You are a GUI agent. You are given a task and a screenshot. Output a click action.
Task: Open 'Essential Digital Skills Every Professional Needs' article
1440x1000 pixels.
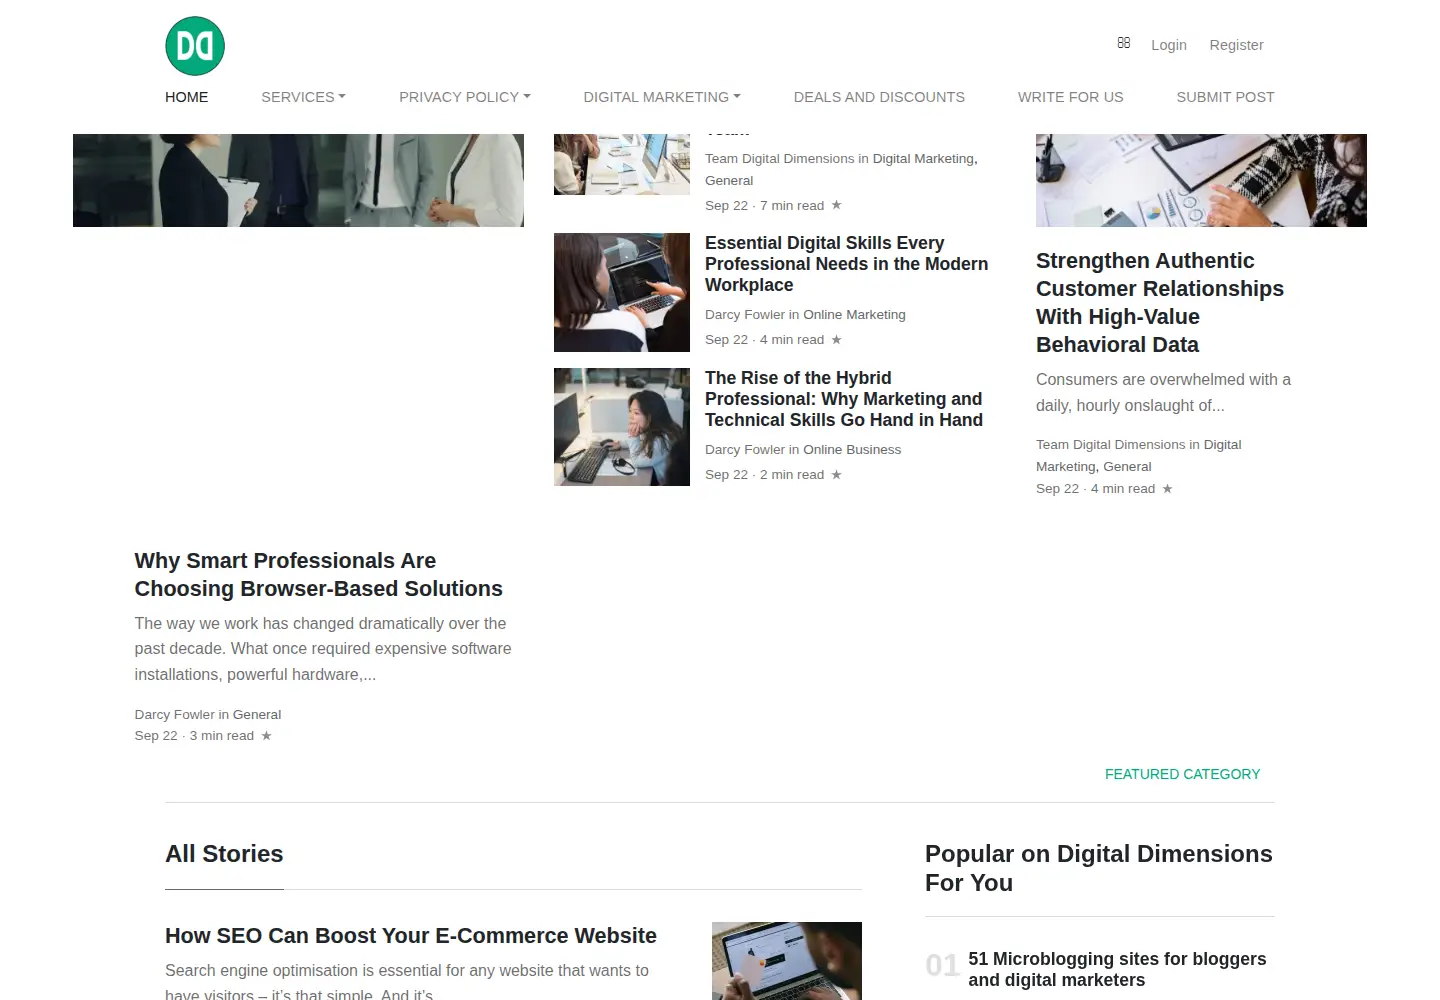tap(846, 264)
